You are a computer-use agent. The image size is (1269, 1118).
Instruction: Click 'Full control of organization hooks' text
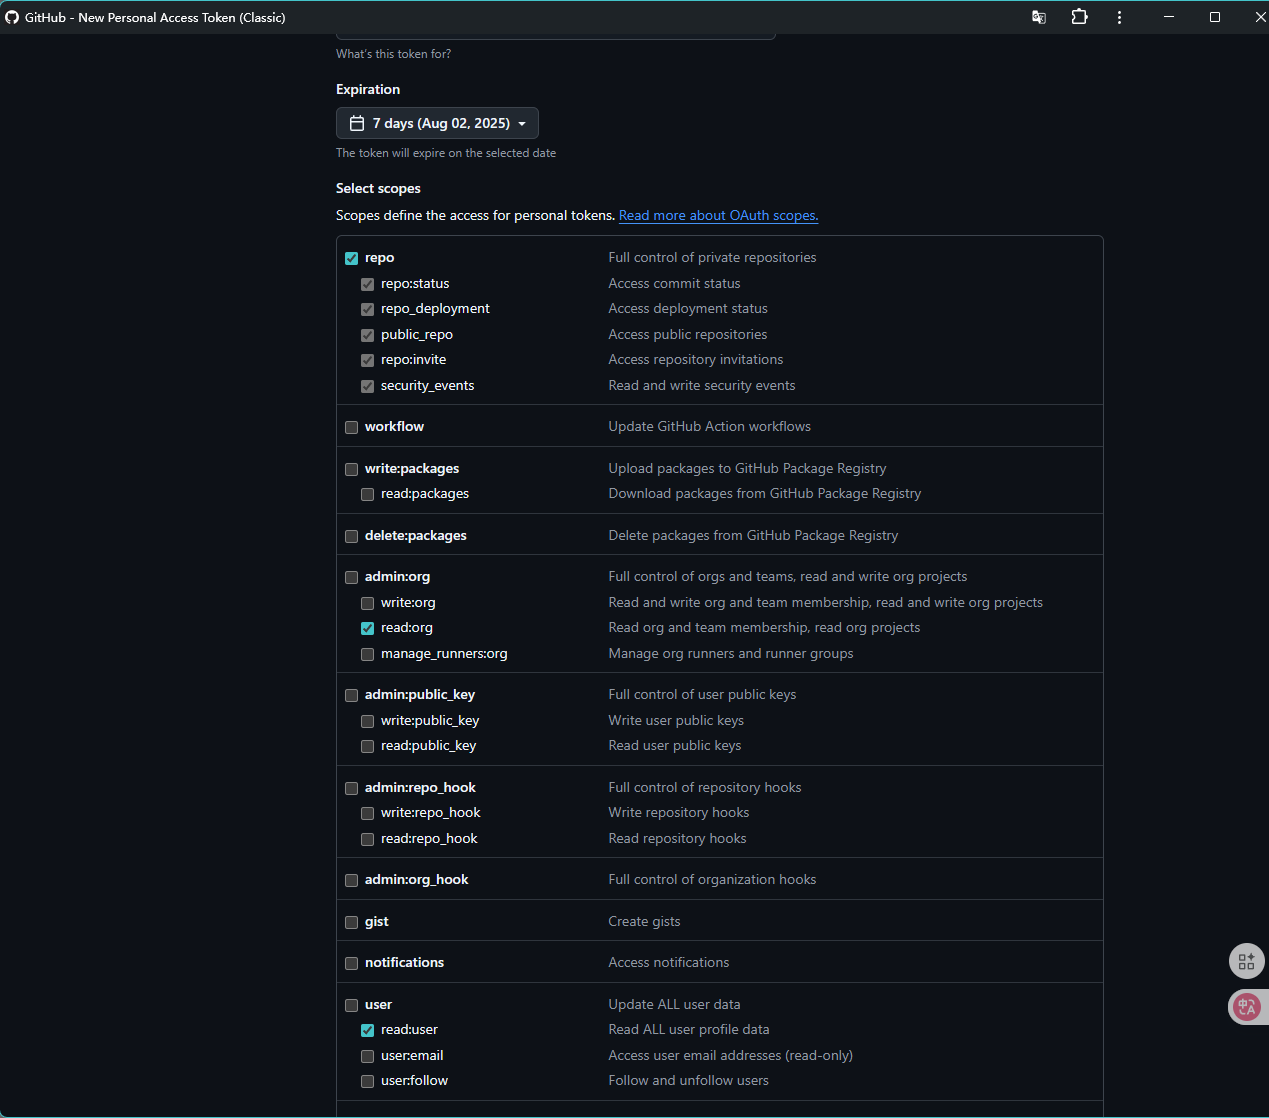pyautogui.click(x=712, y=879)
